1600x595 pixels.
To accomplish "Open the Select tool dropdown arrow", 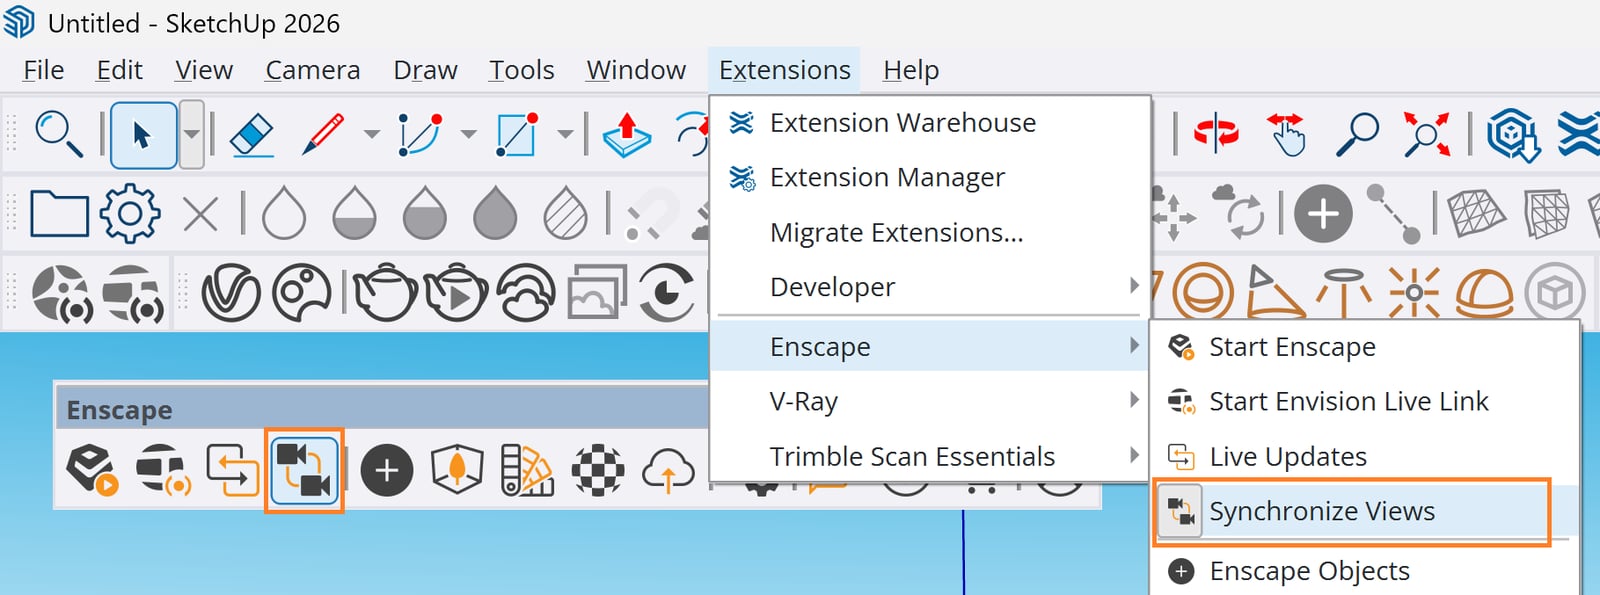I will click(191, 134).
